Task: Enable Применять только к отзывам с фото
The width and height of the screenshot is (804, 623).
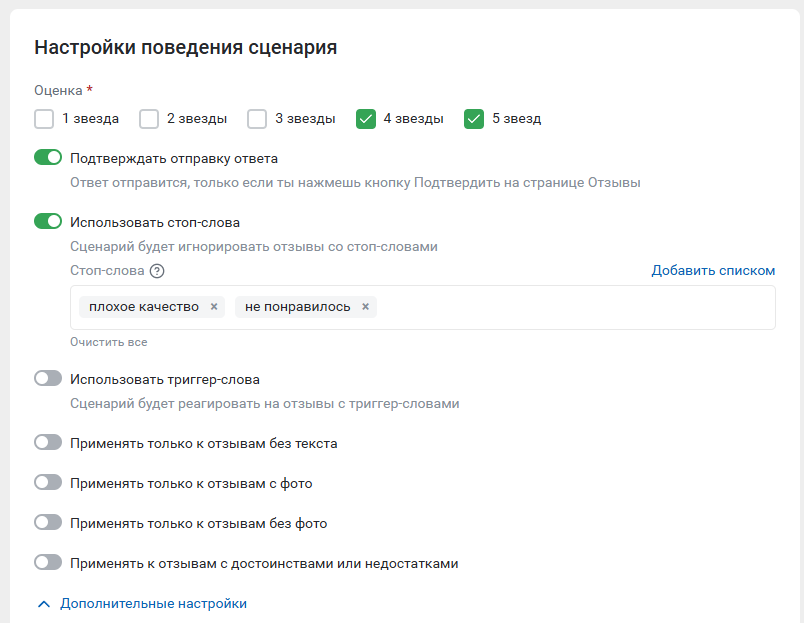Action: point(48,483)
